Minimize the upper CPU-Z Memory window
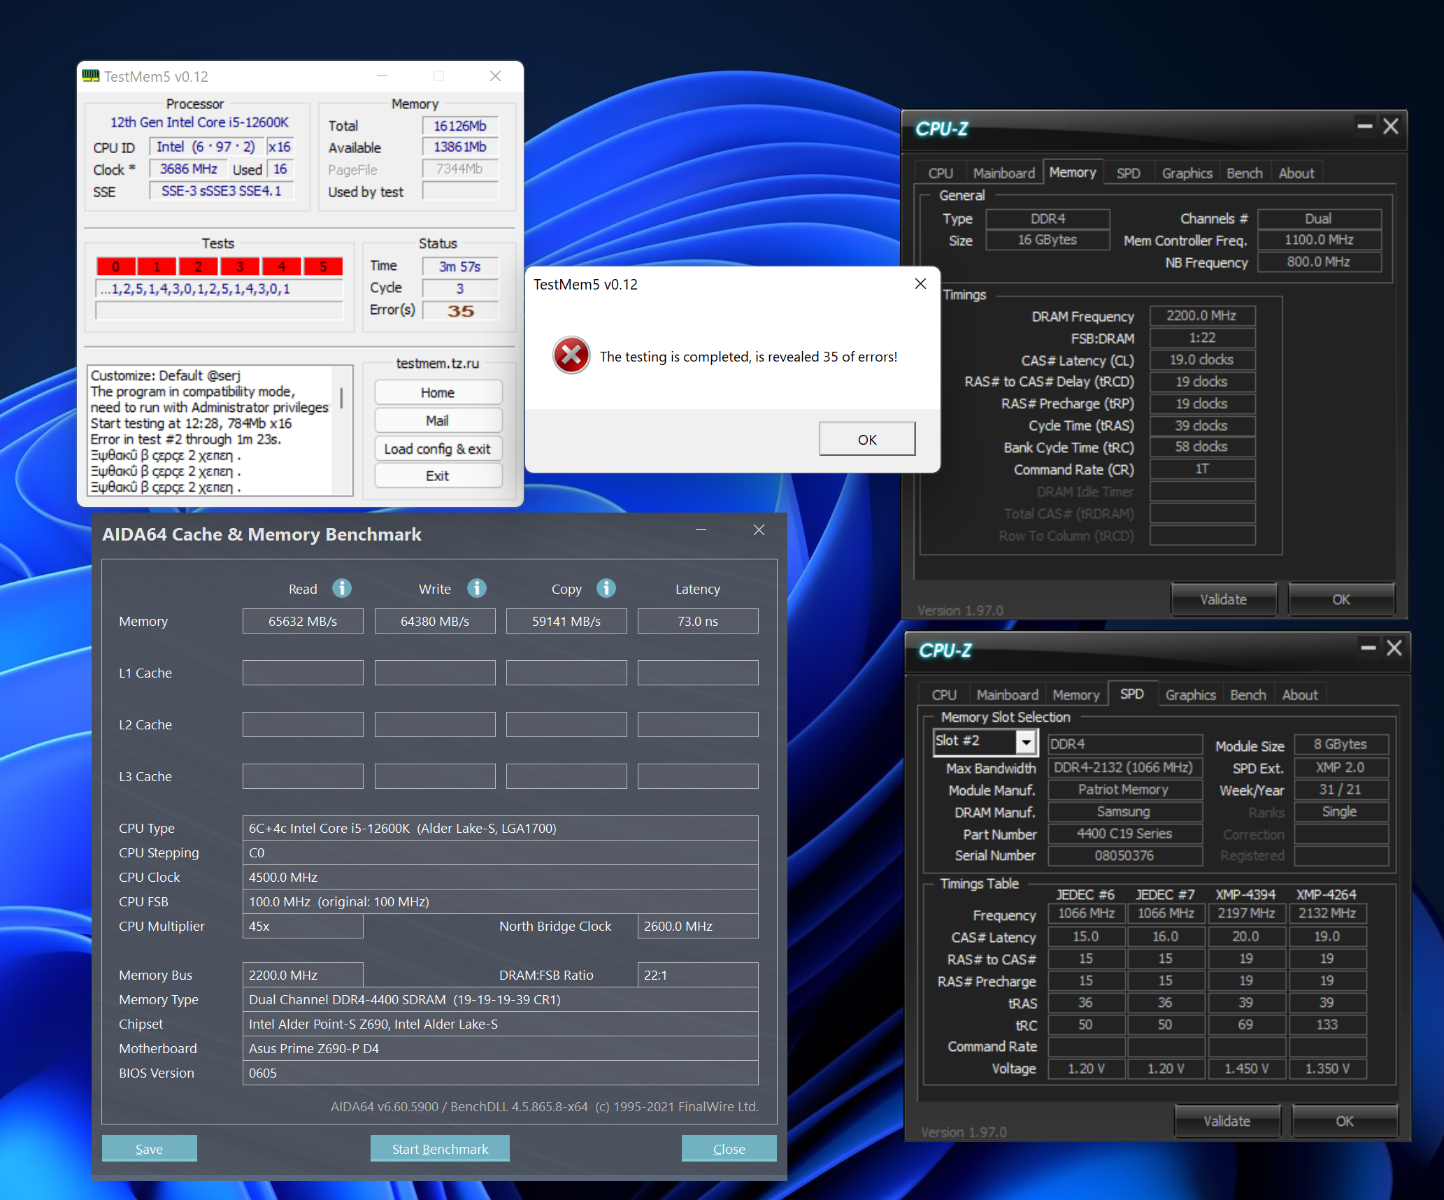The width and height of the screenshot is (1444, 1200). pos(1364,126)
